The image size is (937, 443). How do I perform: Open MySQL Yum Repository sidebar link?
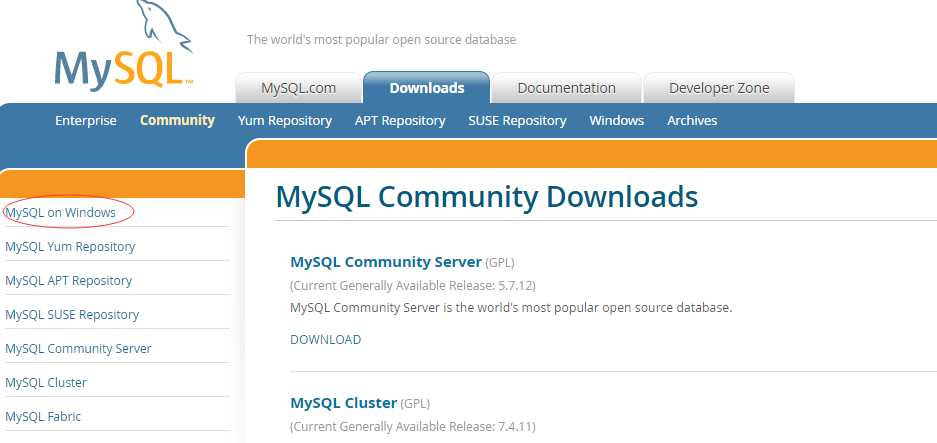click(70, 246)
